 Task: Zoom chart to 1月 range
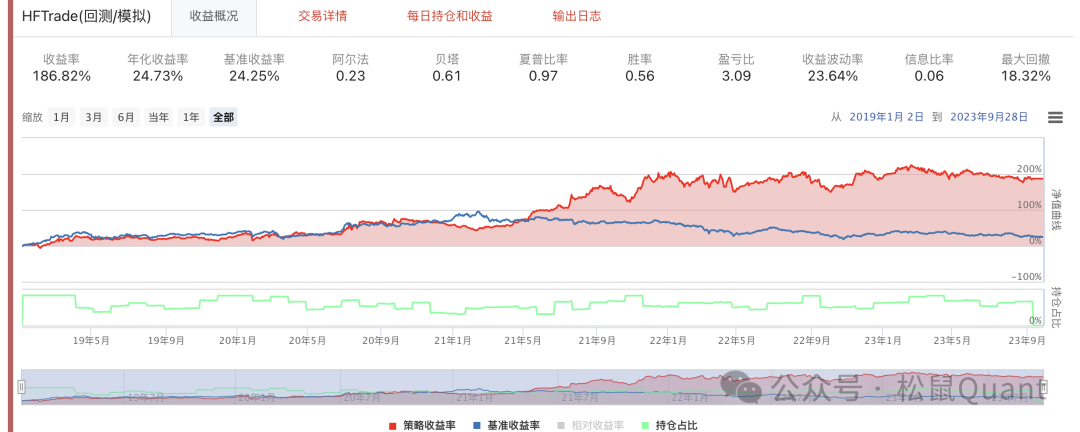[x=61, y=117]
